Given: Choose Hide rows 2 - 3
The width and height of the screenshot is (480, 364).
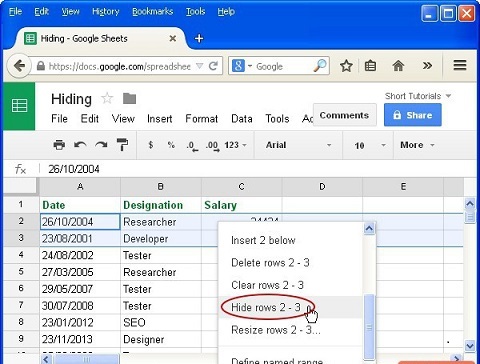Looking at the screenshot, I should (291, 307).
